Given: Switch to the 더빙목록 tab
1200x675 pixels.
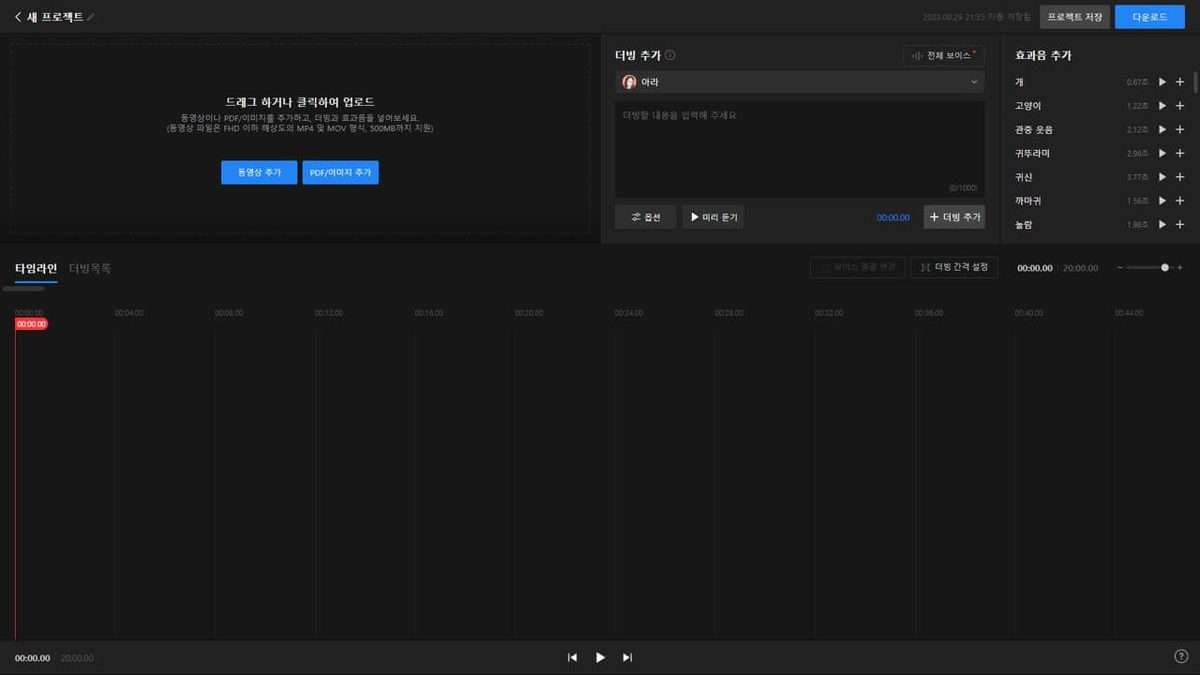Looking at the screenshot, I should pos(90,268).
